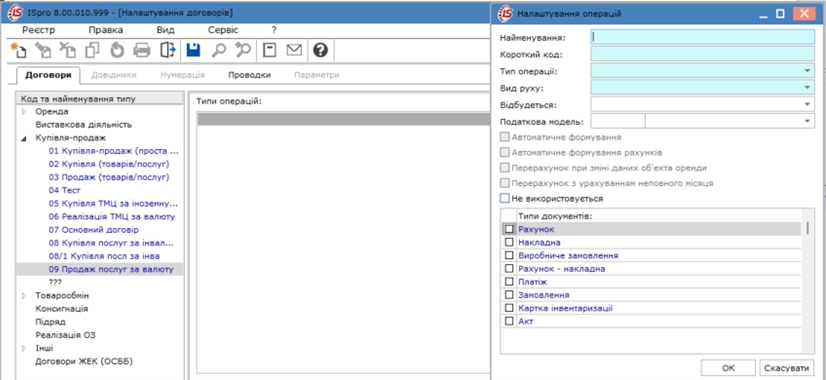Check the Рахунок document type
826x380 pixels.
509,229
